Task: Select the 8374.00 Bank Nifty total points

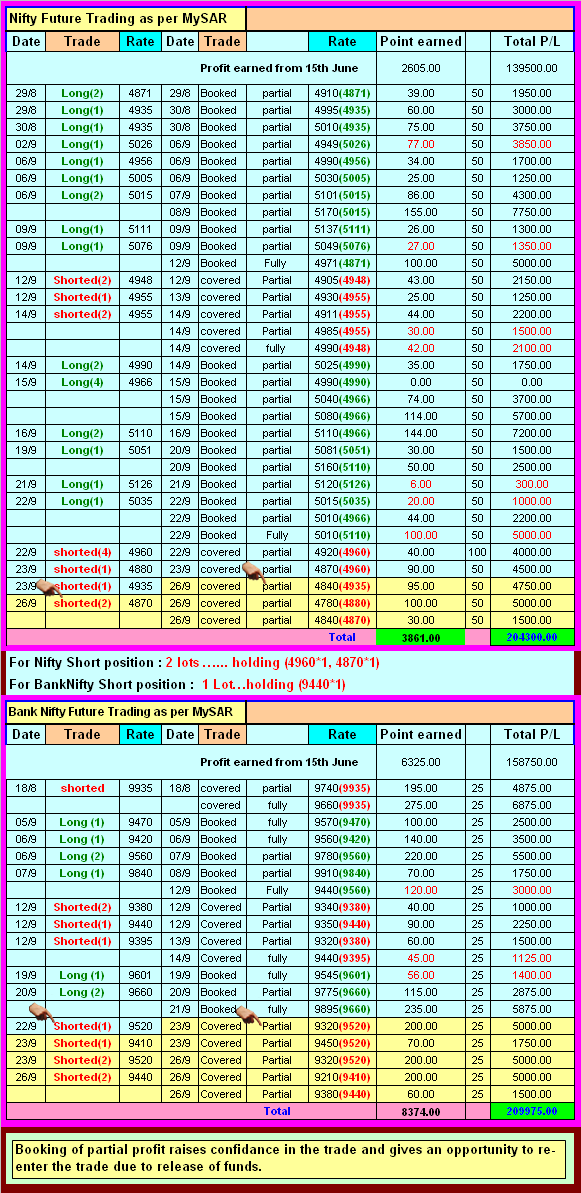Action: (421, 1112)
